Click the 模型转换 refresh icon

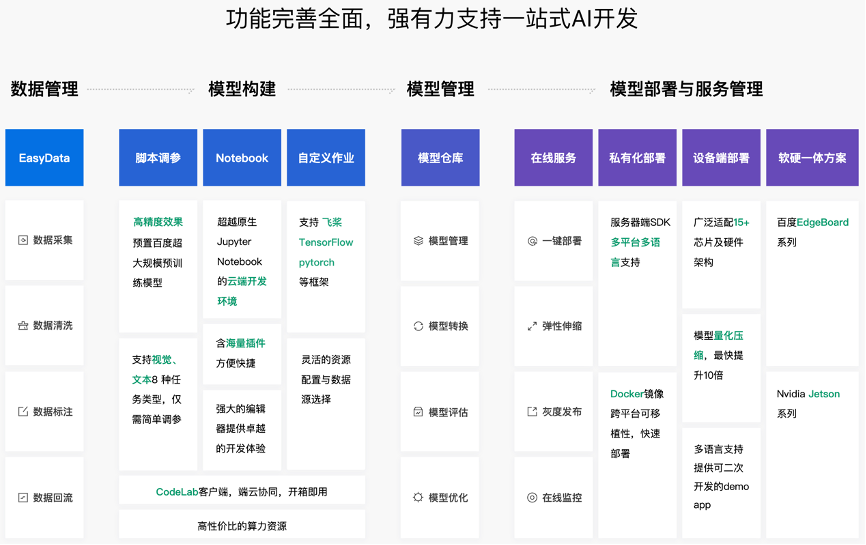point(418,326)
